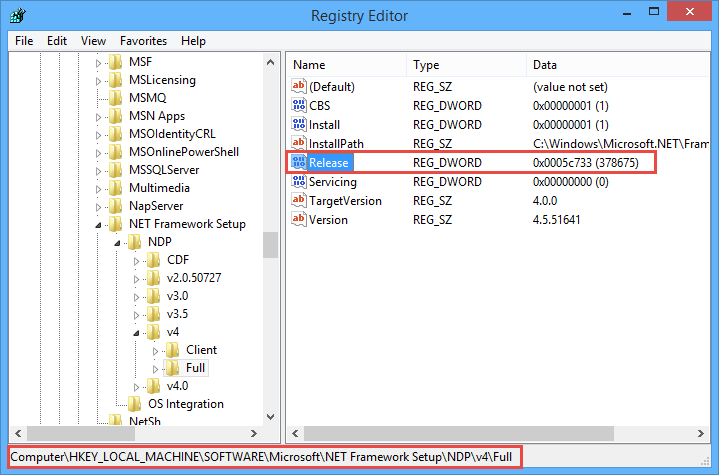Click the tree pane vertical scrollbar thumb
This screenshot has height=475, width=719.
(270, 245)
